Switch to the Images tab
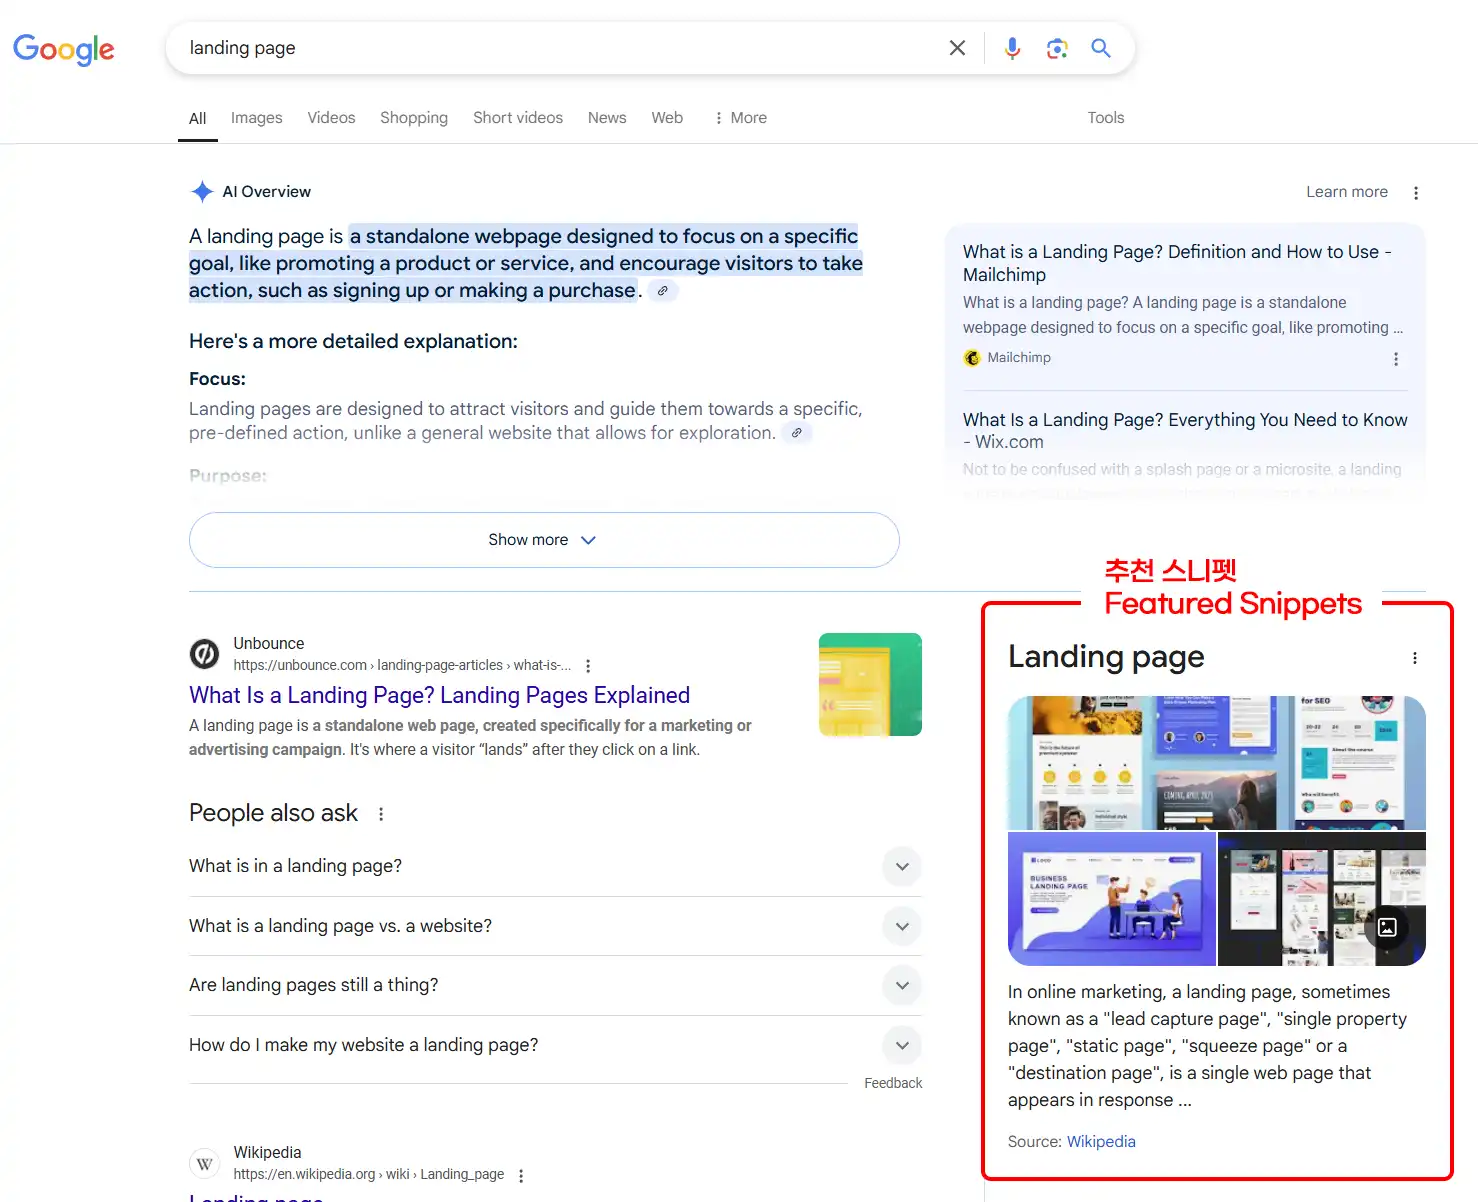Viewport: 1478px width, 1202px height. coord(256,117)
